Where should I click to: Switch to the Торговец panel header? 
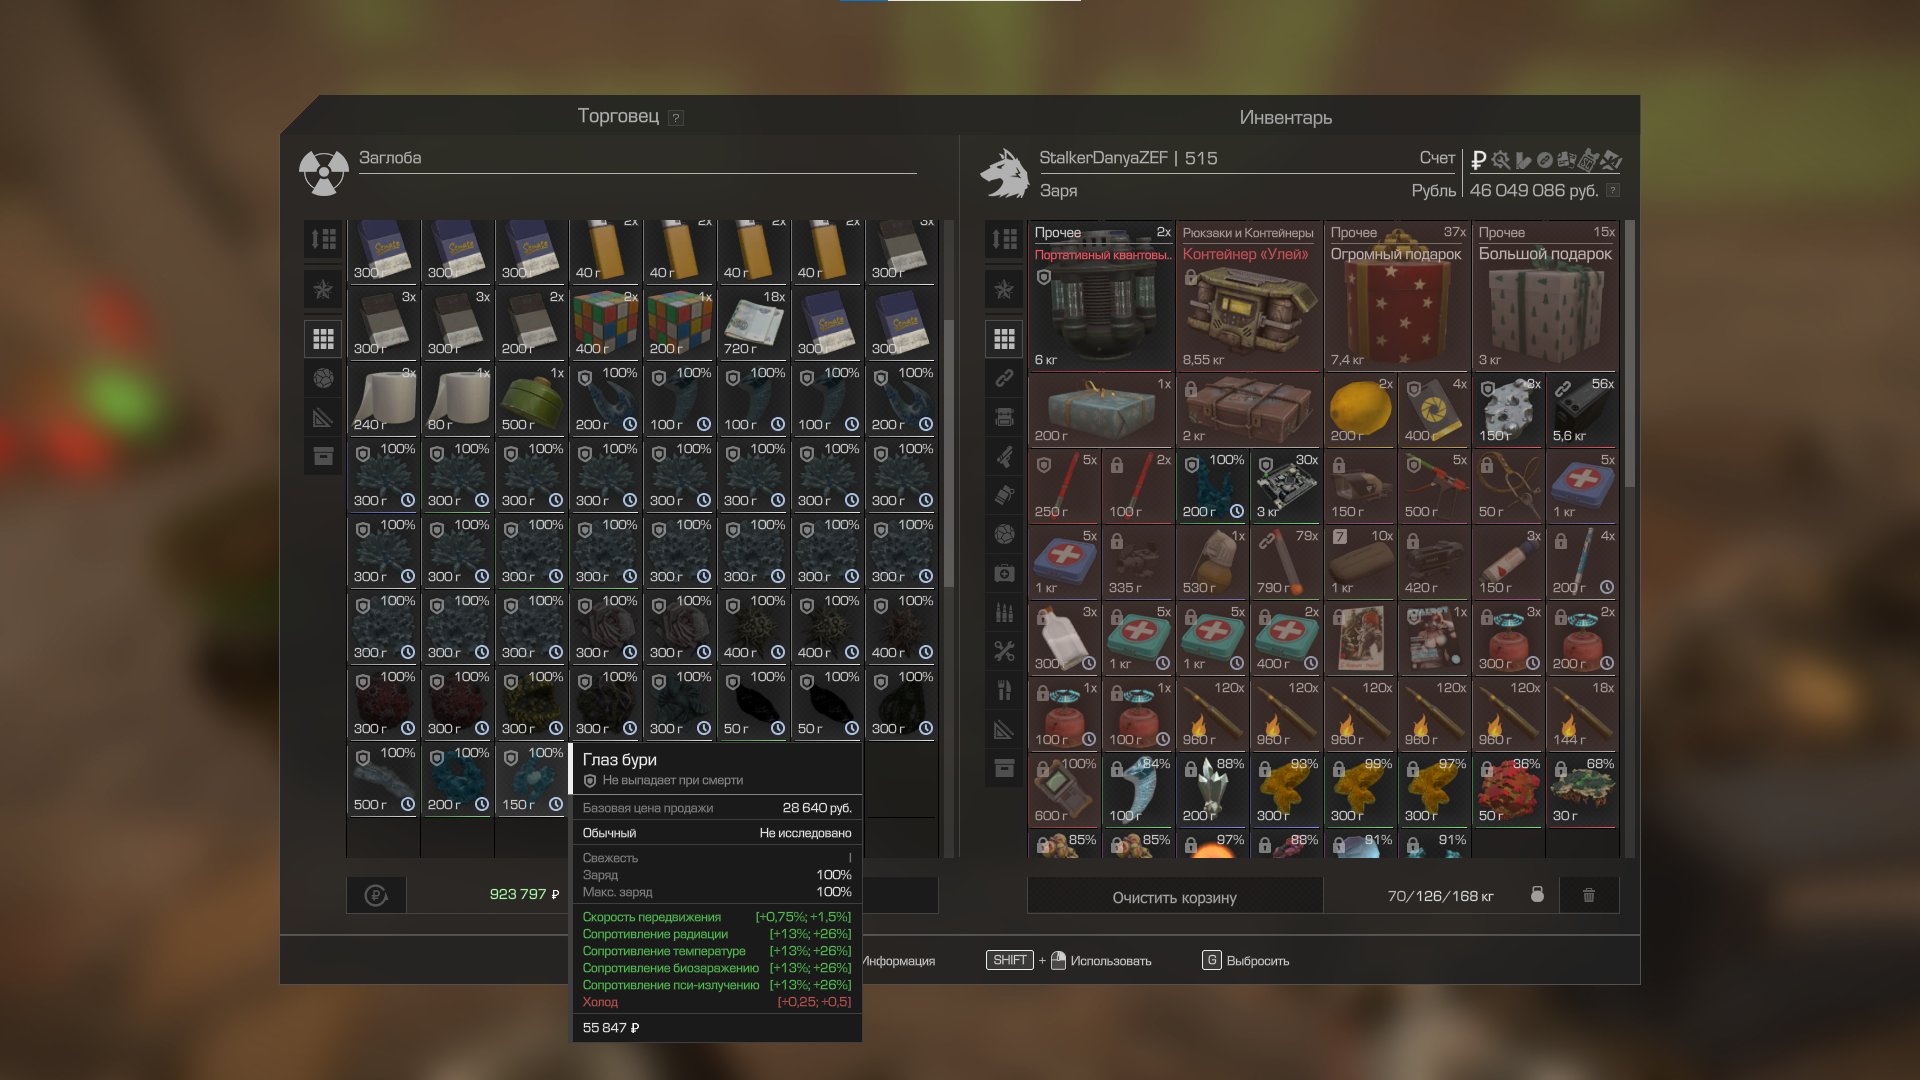[x=618, y=116]
